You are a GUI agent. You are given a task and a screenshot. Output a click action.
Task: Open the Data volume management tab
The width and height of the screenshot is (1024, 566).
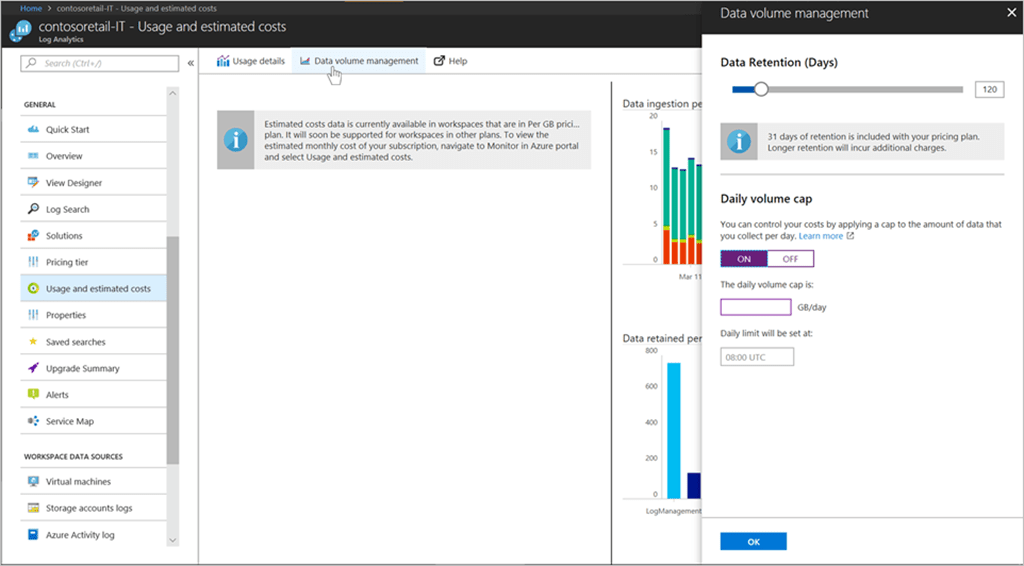[359, 61]
